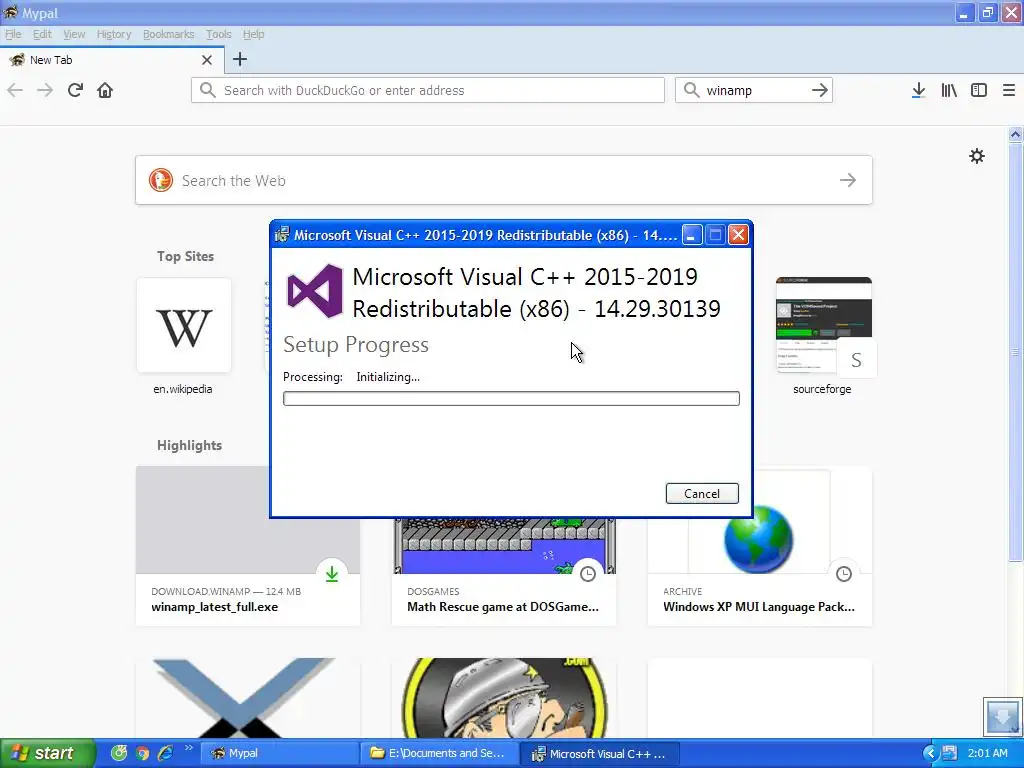
Task: Submit the winamp search arrow
Action: click(x=820, y=90)
